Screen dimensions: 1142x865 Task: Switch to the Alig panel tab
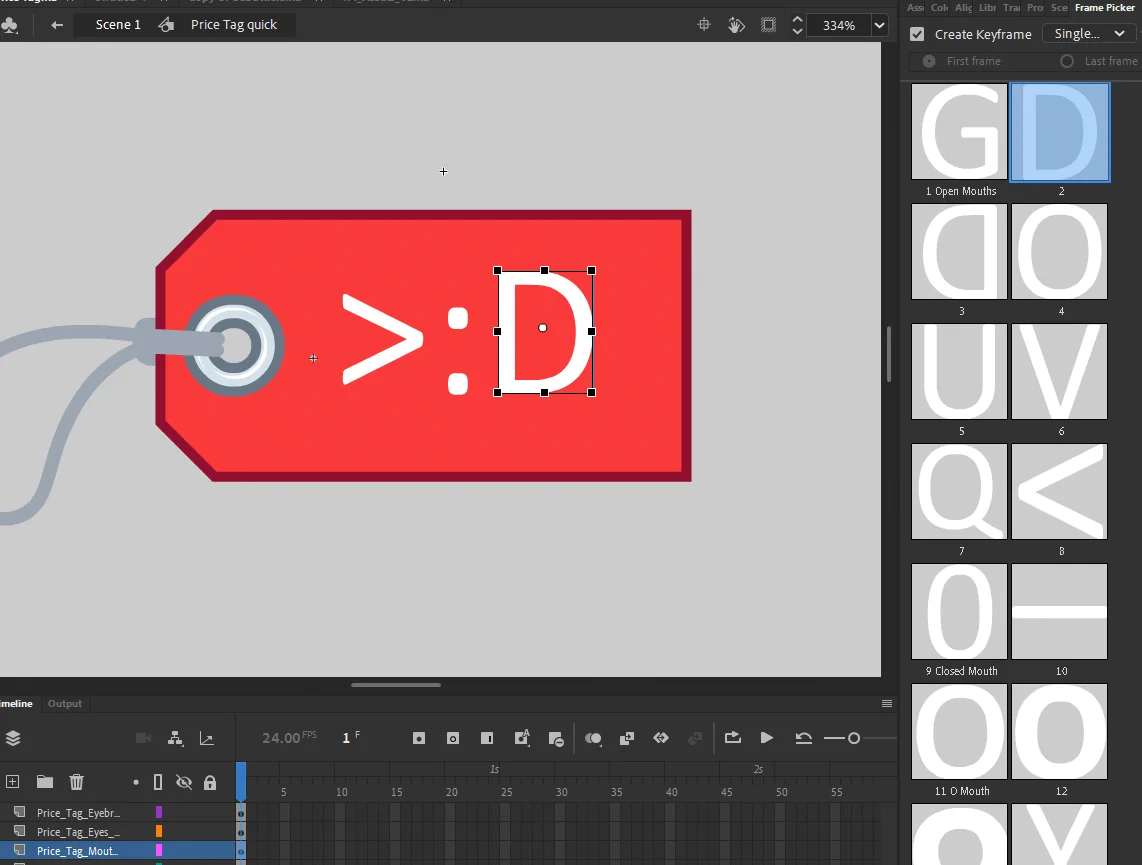point(964,7)
